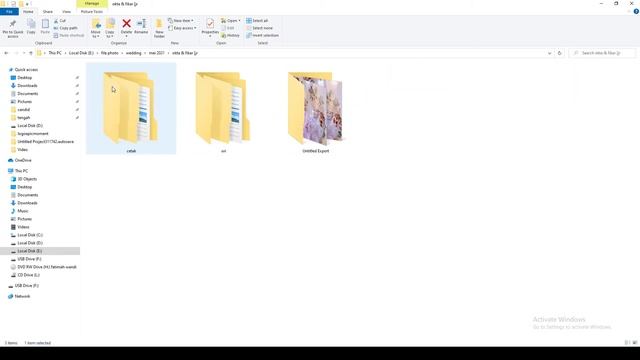Switch to the View ribbon tab
The height and width of the screenshot is (360, 640).
click(66, 12)
